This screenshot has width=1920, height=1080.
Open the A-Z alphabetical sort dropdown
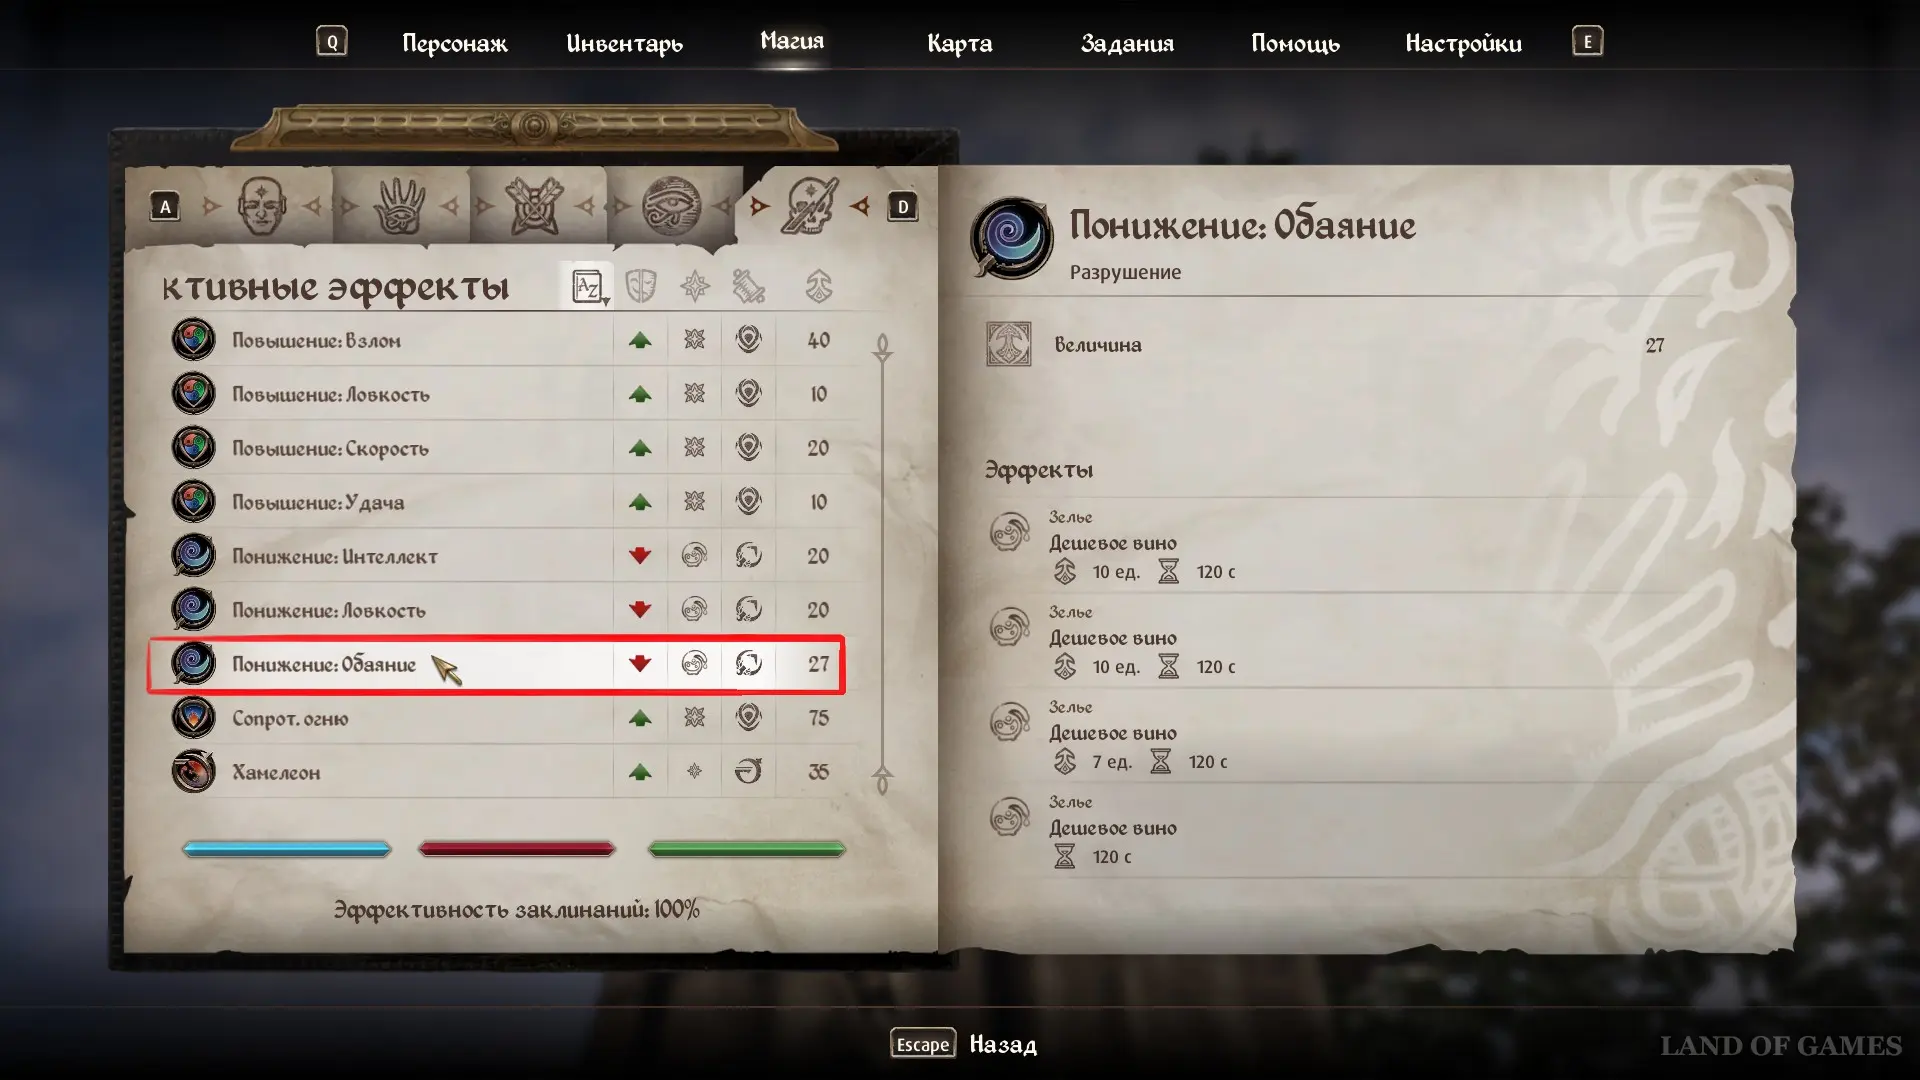coord(589,287)
